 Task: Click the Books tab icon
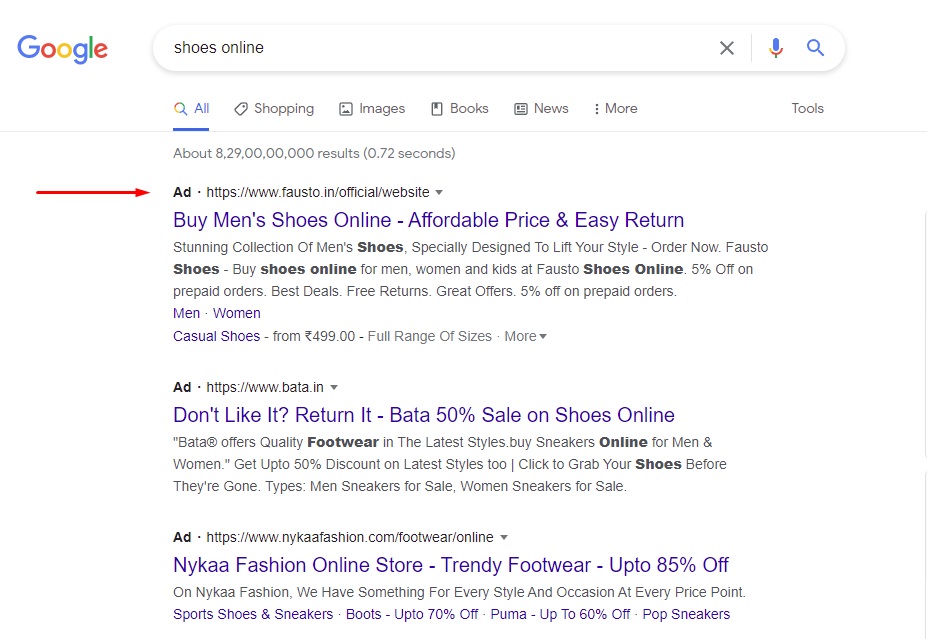point(436,108)
